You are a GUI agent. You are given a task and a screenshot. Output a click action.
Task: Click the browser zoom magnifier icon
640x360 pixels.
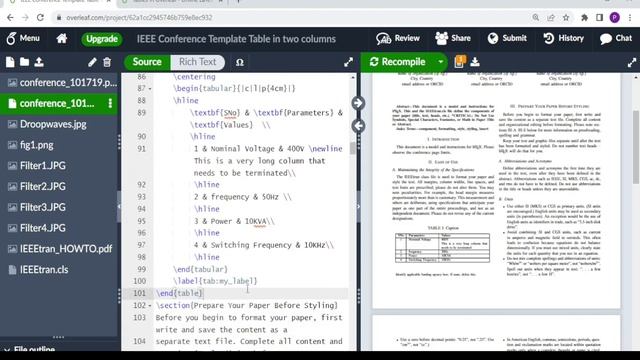point(536,18)
